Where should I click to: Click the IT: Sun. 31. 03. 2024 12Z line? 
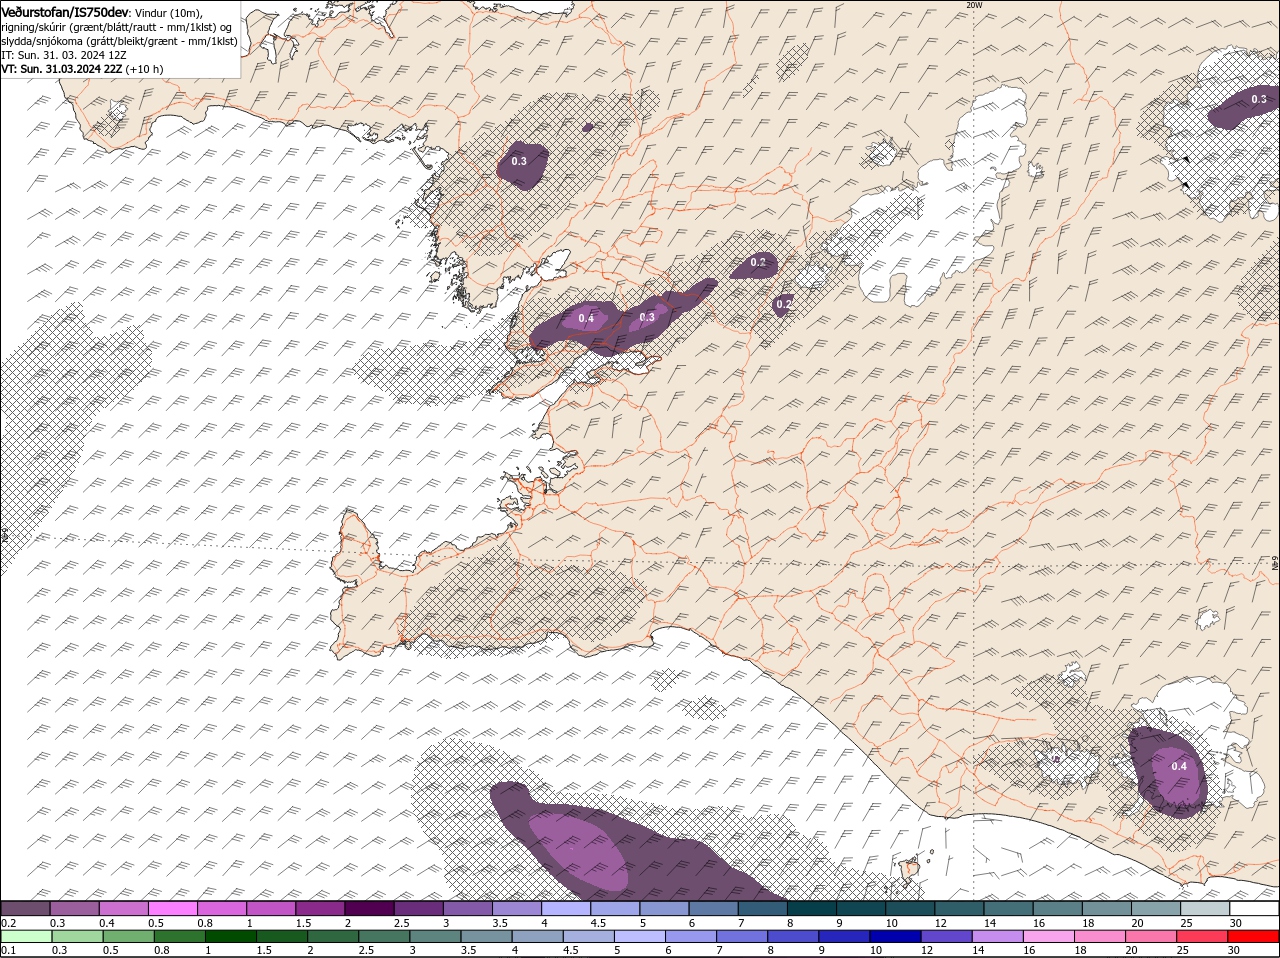64,55
